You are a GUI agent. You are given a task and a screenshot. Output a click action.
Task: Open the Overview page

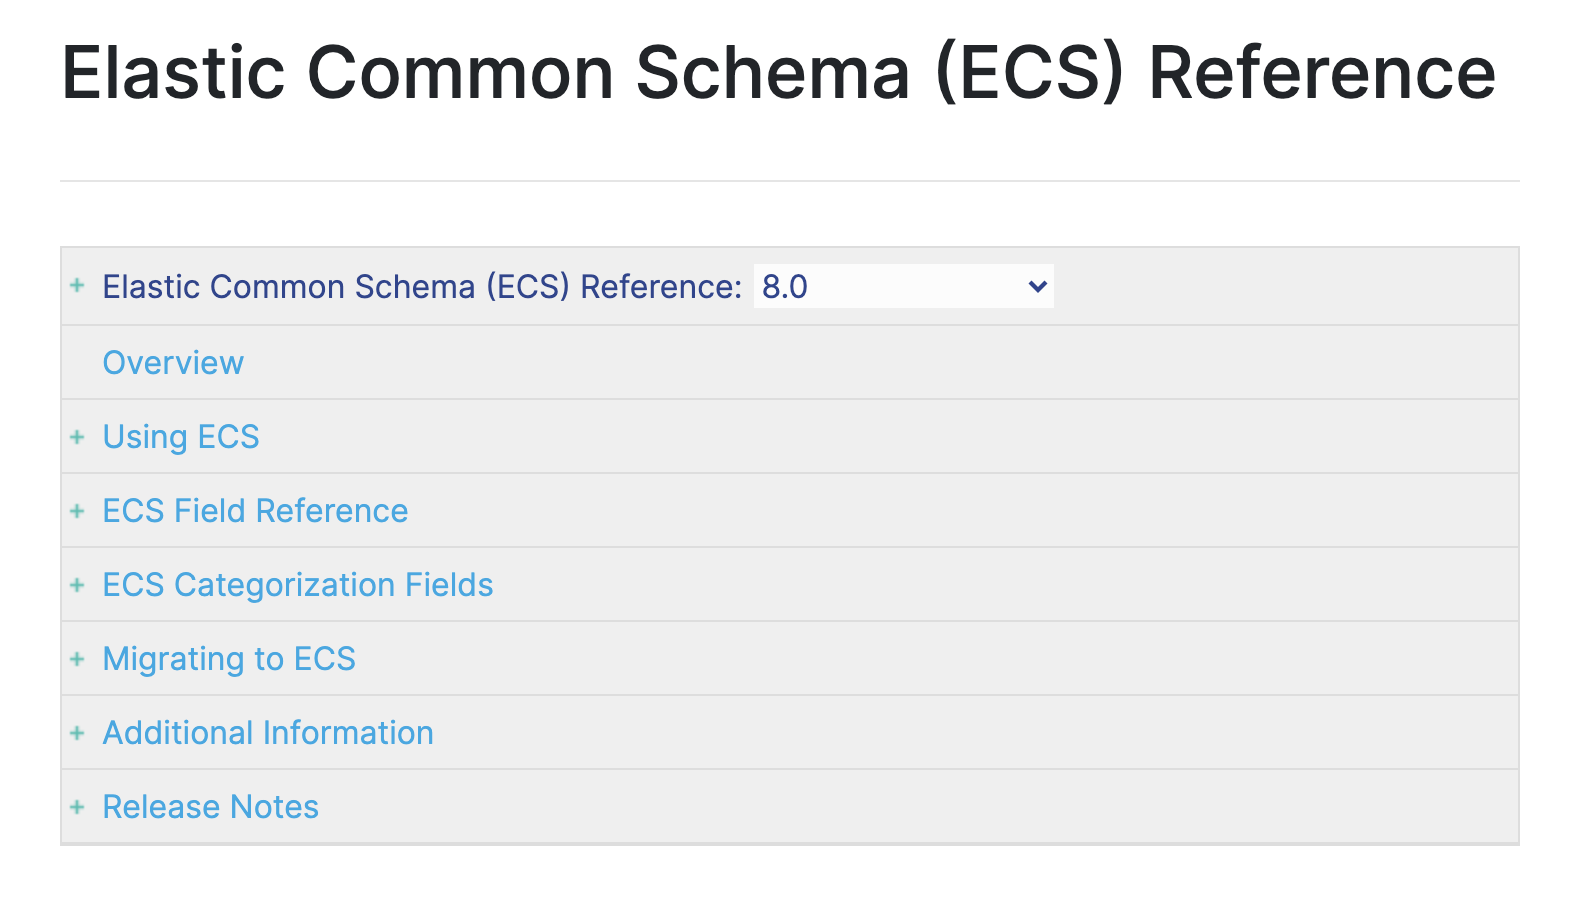(172, 362)
